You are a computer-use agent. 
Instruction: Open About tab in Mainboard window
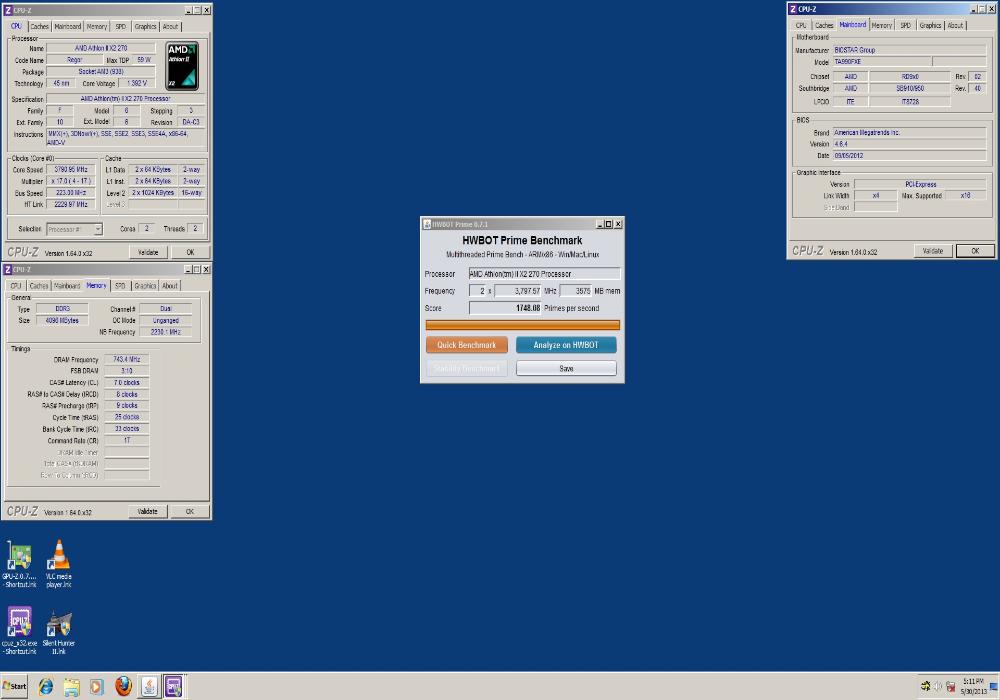(955, 25)
